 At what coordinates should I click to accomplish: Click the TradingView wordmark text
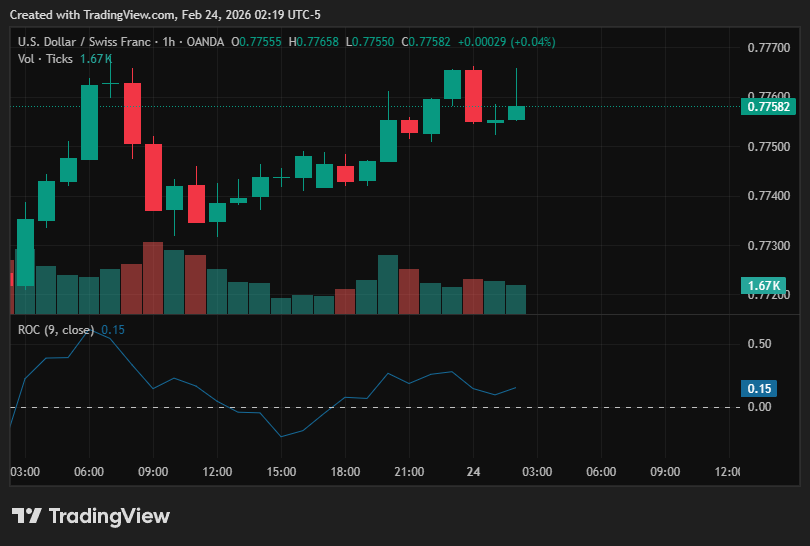tap(109, 516)
